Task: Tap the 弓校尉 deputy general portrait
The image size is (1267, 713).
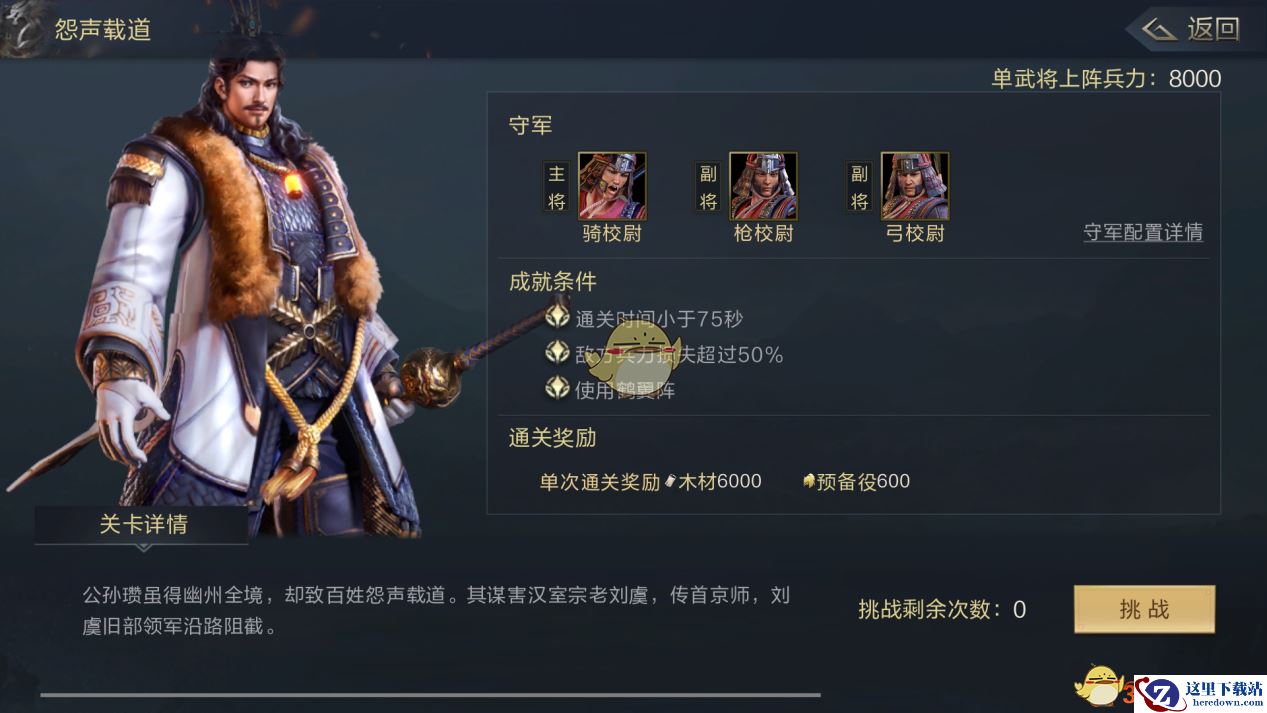Action: [x=915, y=186]
